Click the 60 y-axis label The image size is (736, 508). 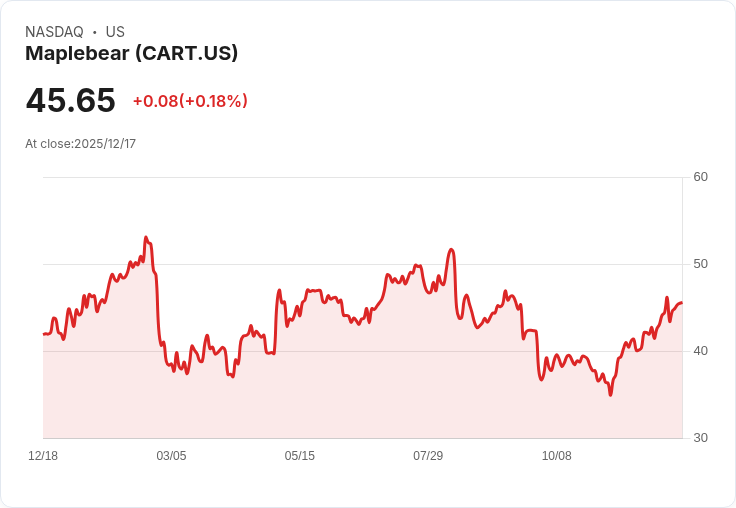(700, 177)
